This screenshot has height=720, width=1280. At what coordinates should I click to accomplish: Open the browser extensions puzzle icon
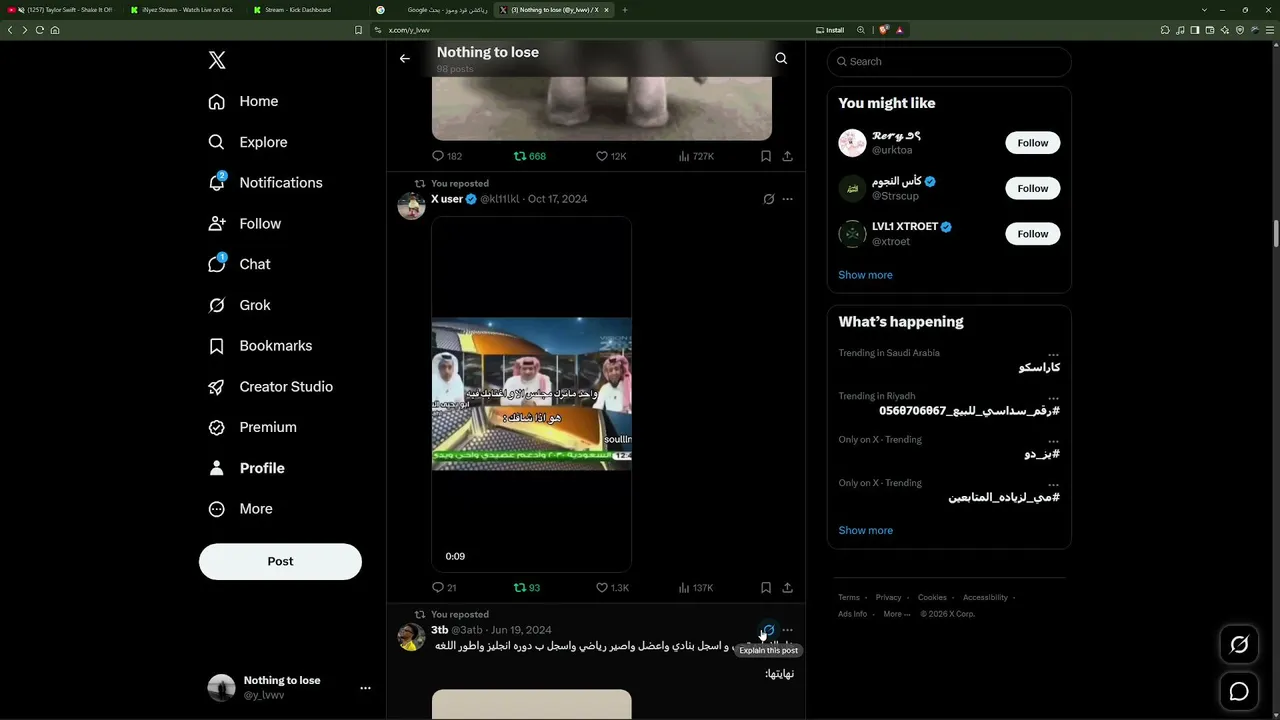point(1164,30)
